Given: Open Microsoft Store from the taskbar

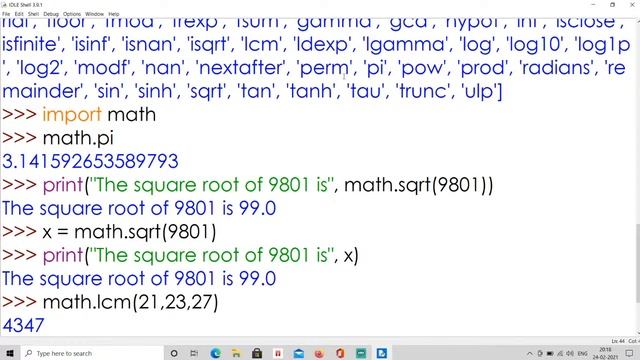Looking at the screenshot, I should coord(257,353).
